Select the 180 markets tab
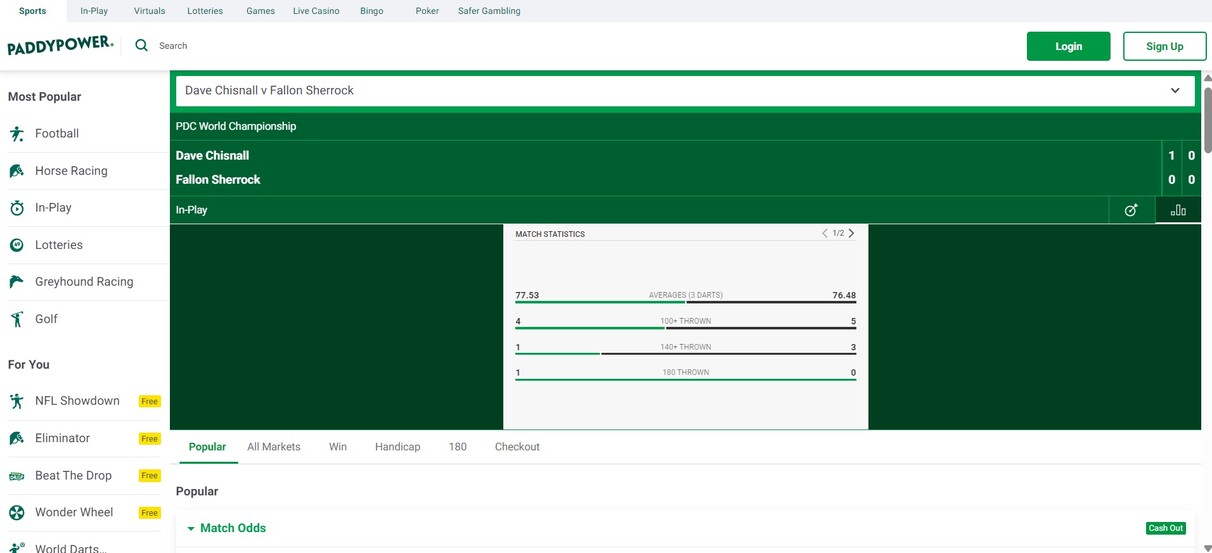The width and height of the screenshot is (1212, 553). (x=458, y=447)
